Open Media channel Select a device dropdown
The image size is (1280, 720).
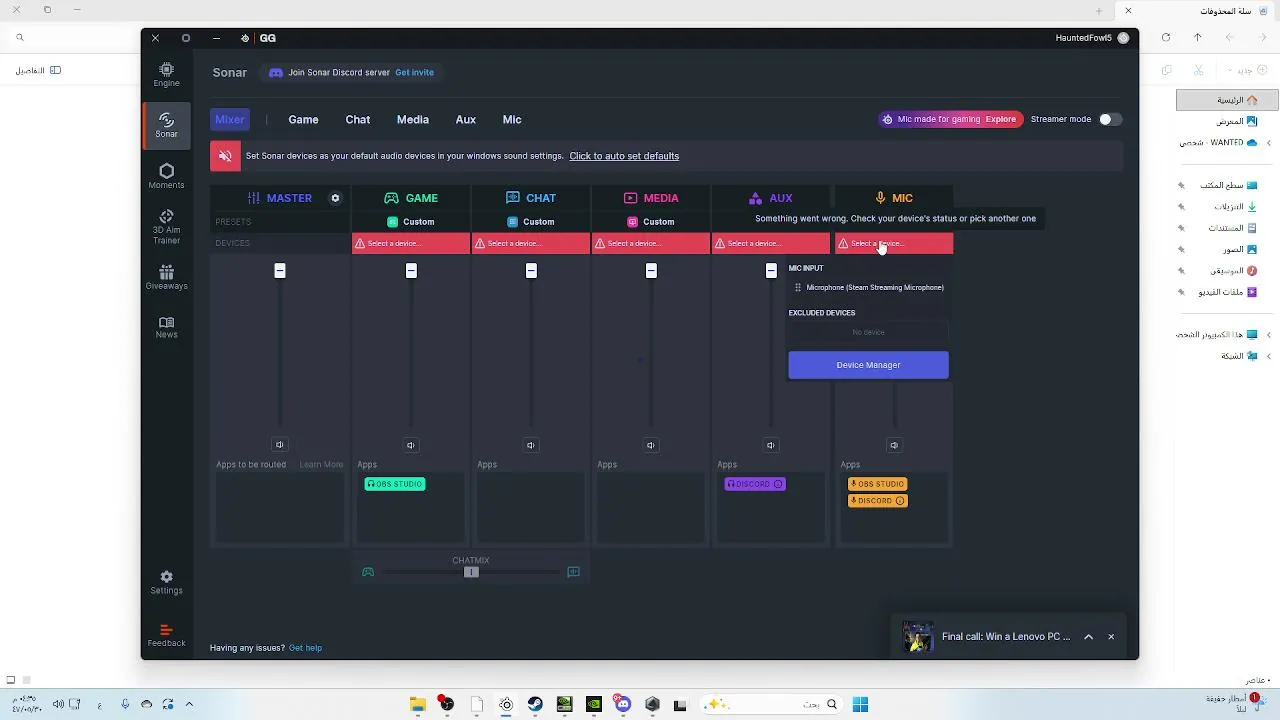pyautogui.click(x=651, y=243)
